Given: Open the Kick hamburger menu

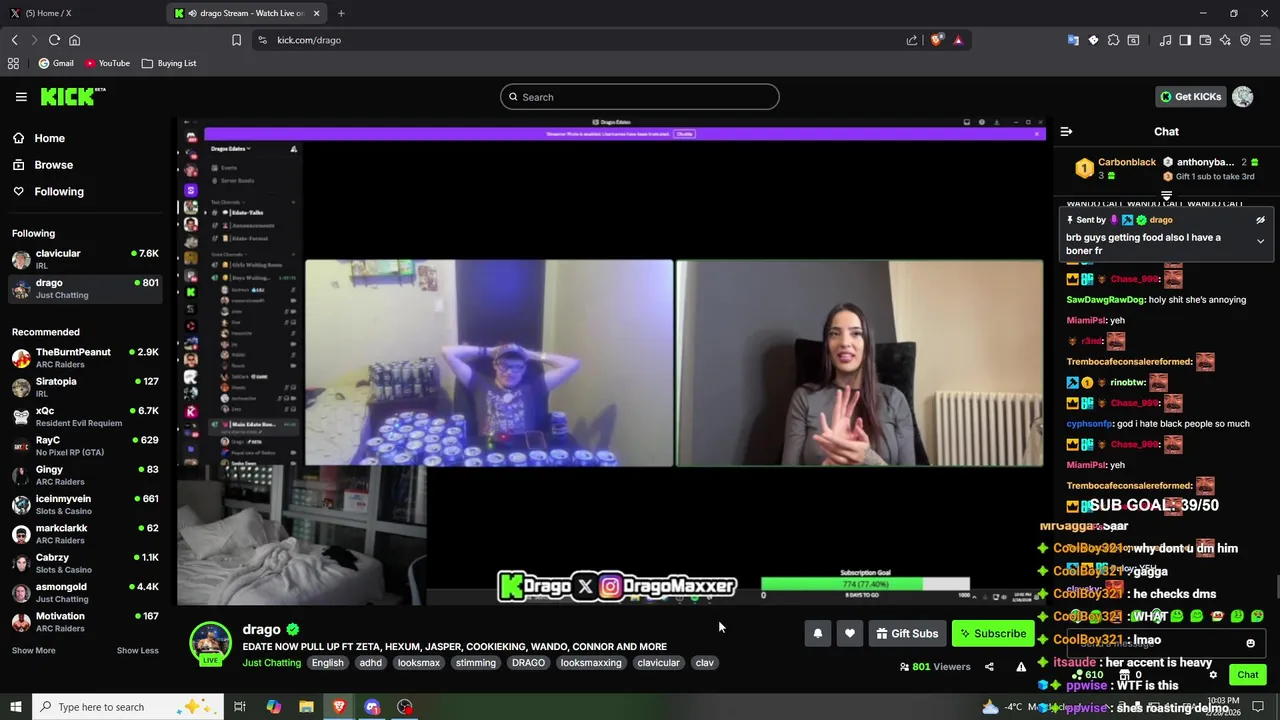Looking at the screenshot, I should (21, 97).
